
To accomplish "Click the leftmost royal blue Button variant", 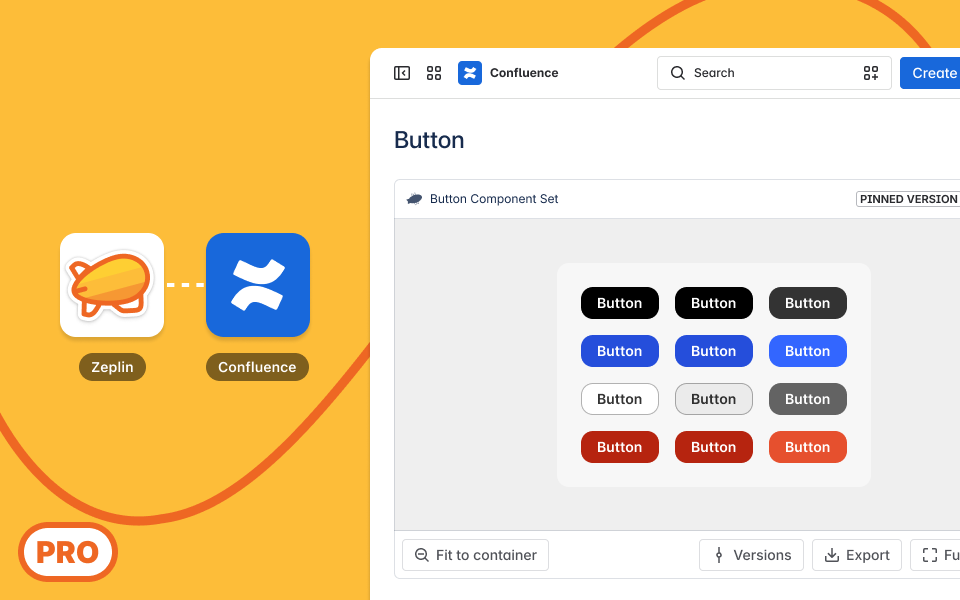I will tap(620, 351).
